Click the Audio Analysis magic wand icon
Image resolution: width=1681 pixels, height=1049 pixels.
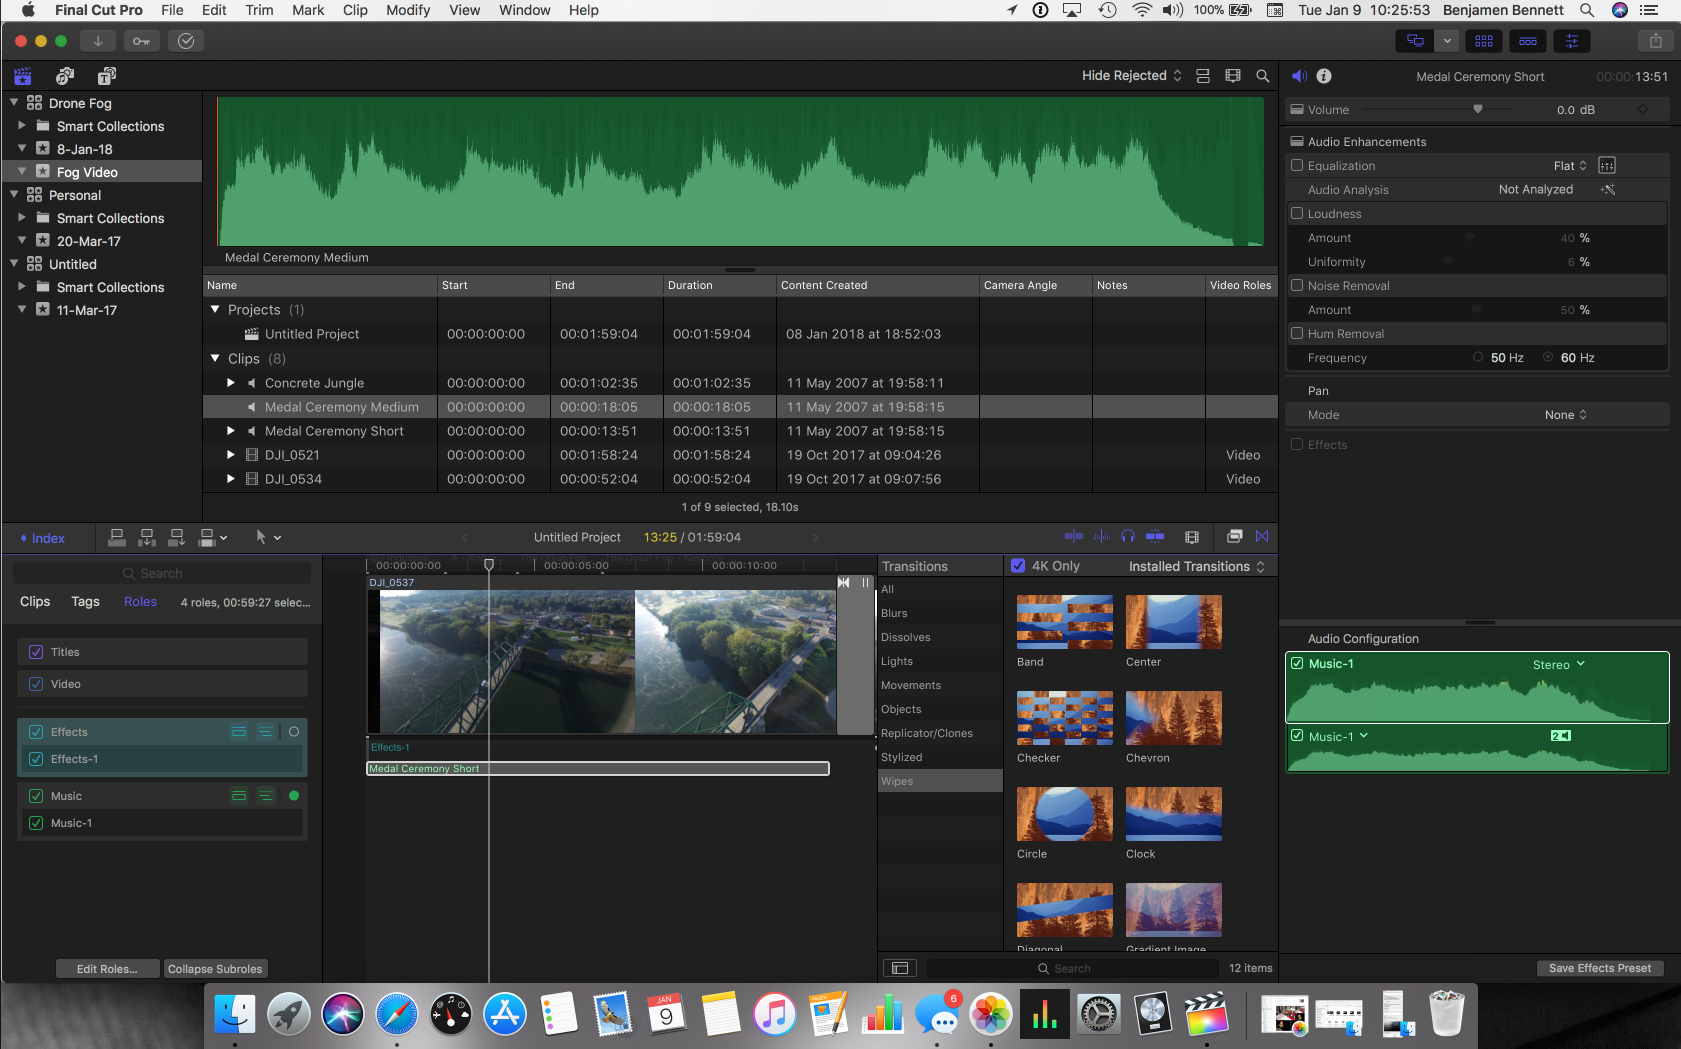coord(1608,190)
